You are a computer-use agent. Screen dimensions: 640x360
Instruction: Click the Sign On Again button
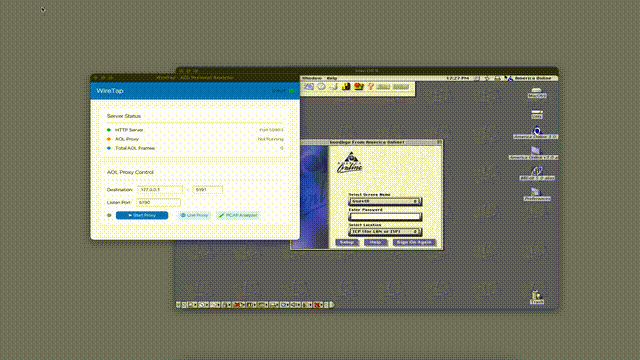414,242
